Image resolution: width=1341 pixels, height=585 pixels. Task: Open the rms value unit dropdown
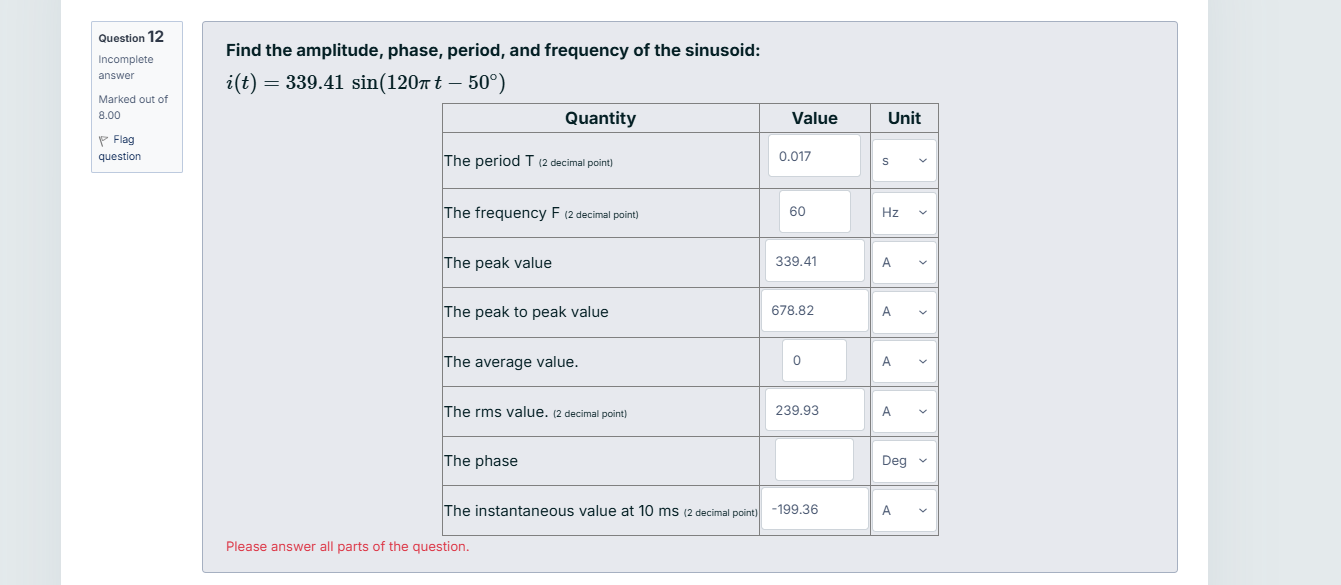coord(903,410)
